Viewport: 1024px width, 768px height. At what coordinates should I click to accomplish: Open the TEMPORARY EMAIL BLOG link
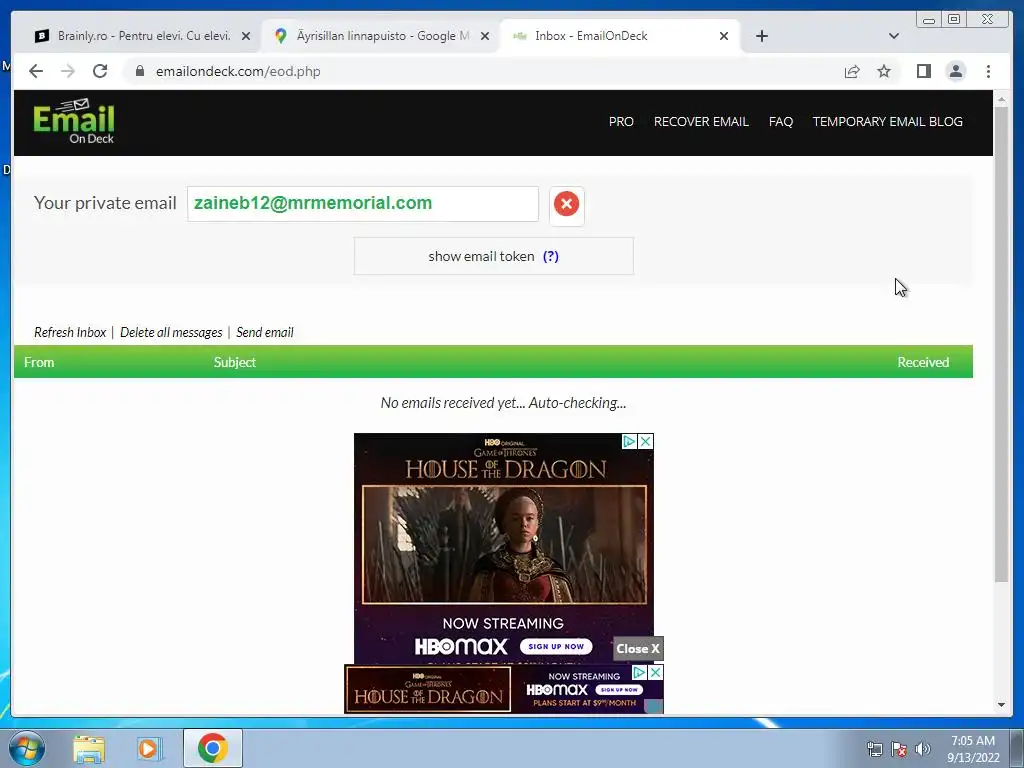pyautogui.click(x=888, y=121)
